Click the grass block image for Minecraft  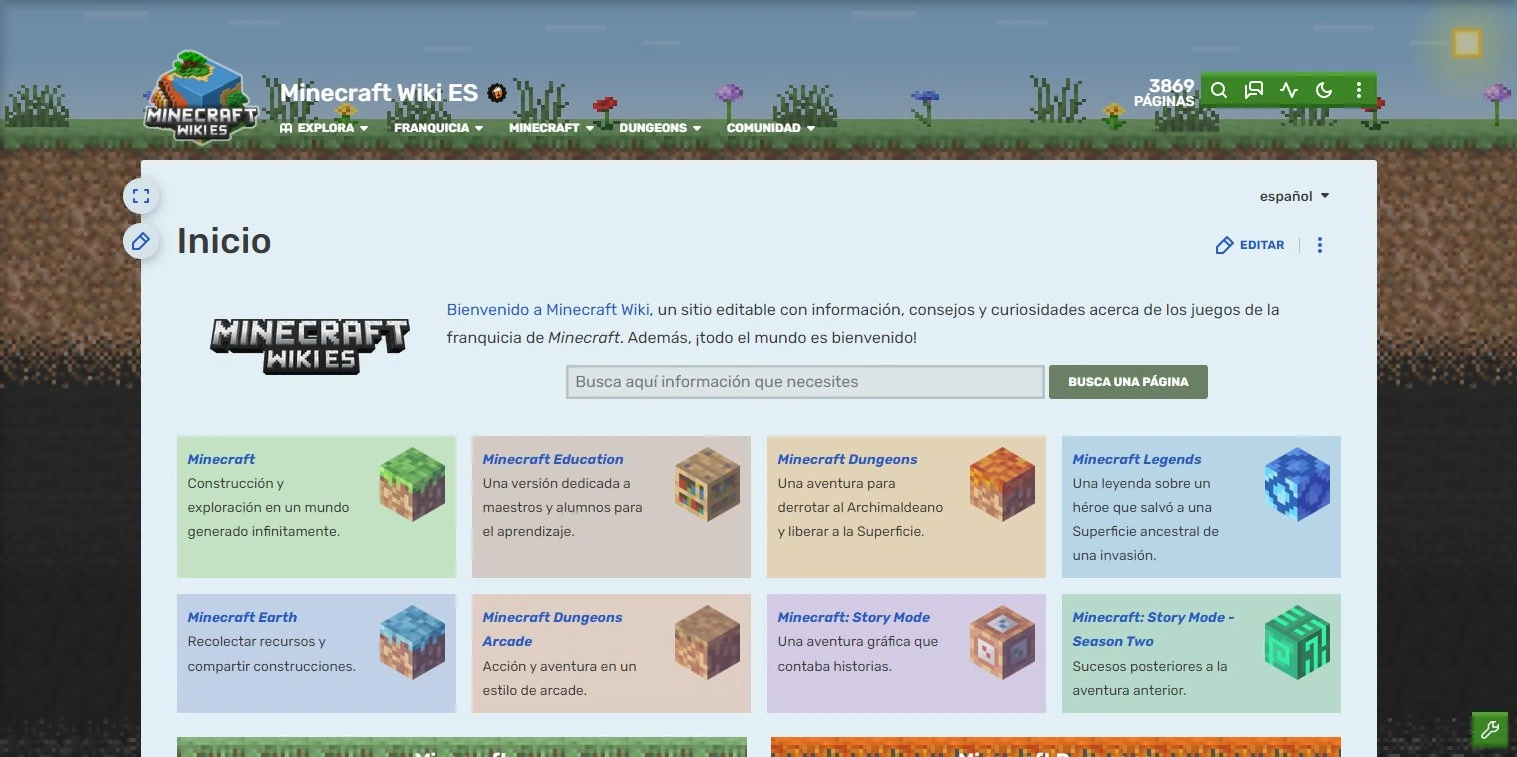(x=412, y=484)
